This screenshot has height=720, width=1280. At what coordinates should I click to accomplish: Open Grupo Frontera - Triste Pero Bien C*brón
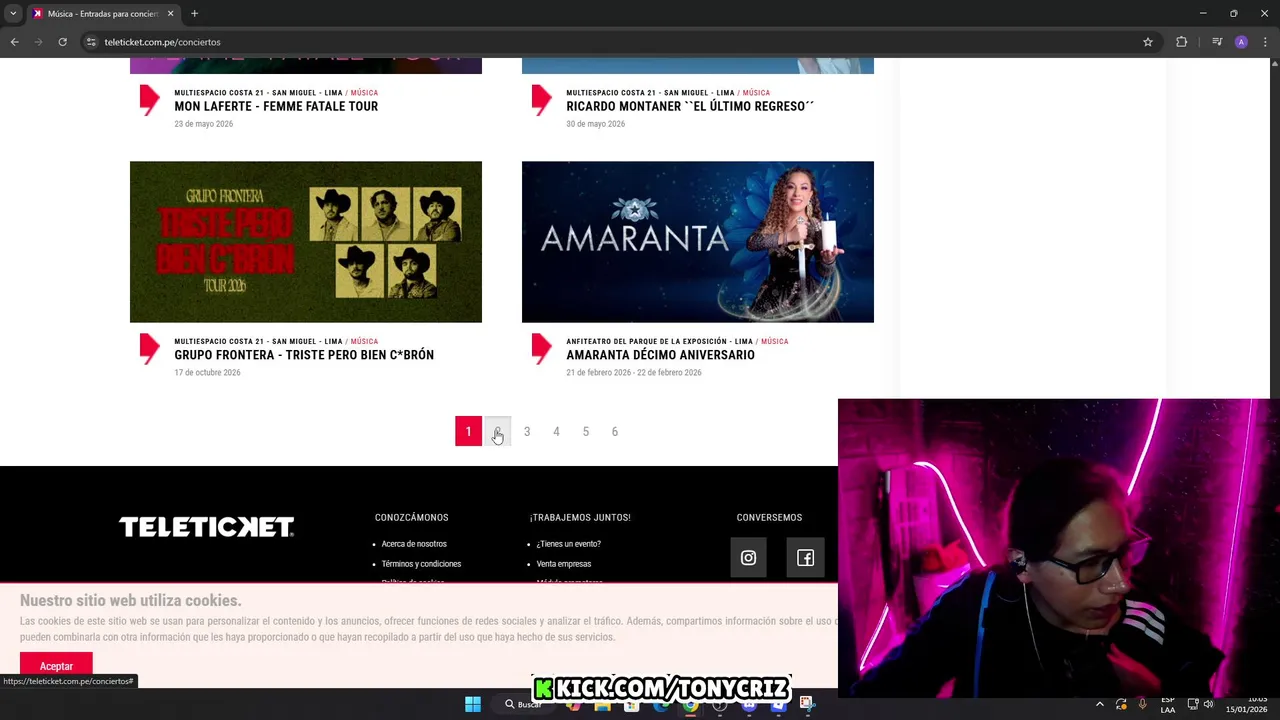(304, 355)
